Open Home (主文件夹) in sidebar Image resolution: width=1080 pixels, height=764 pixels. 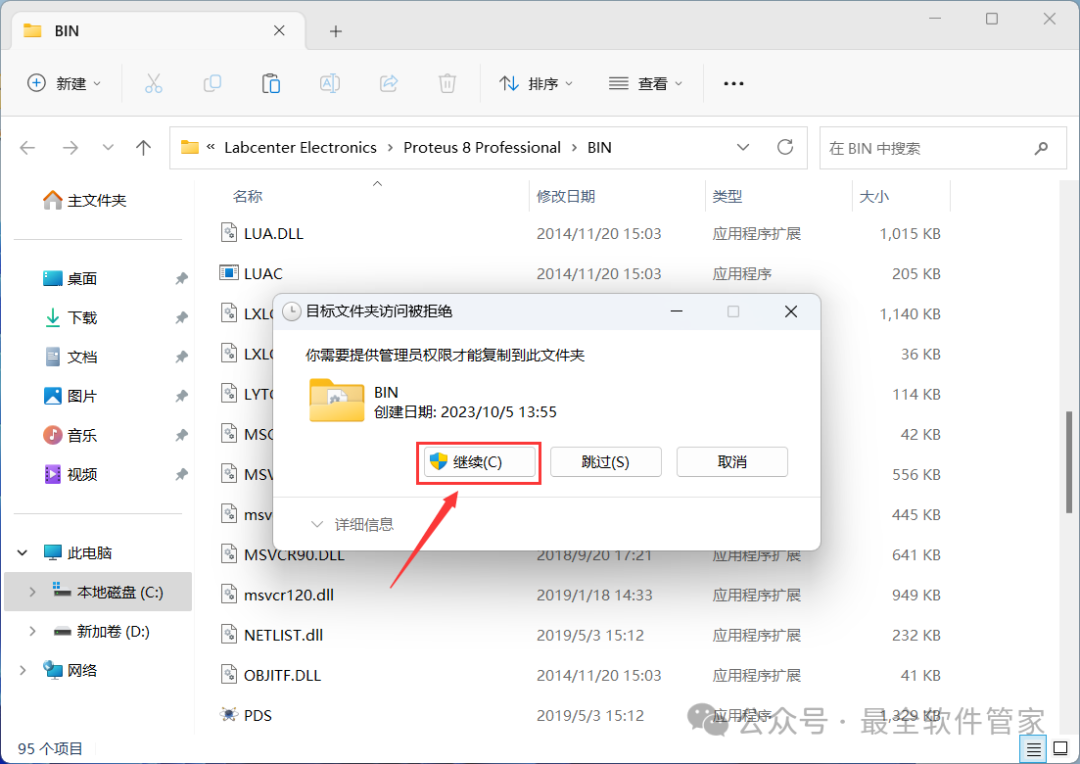tap(85, 200)
